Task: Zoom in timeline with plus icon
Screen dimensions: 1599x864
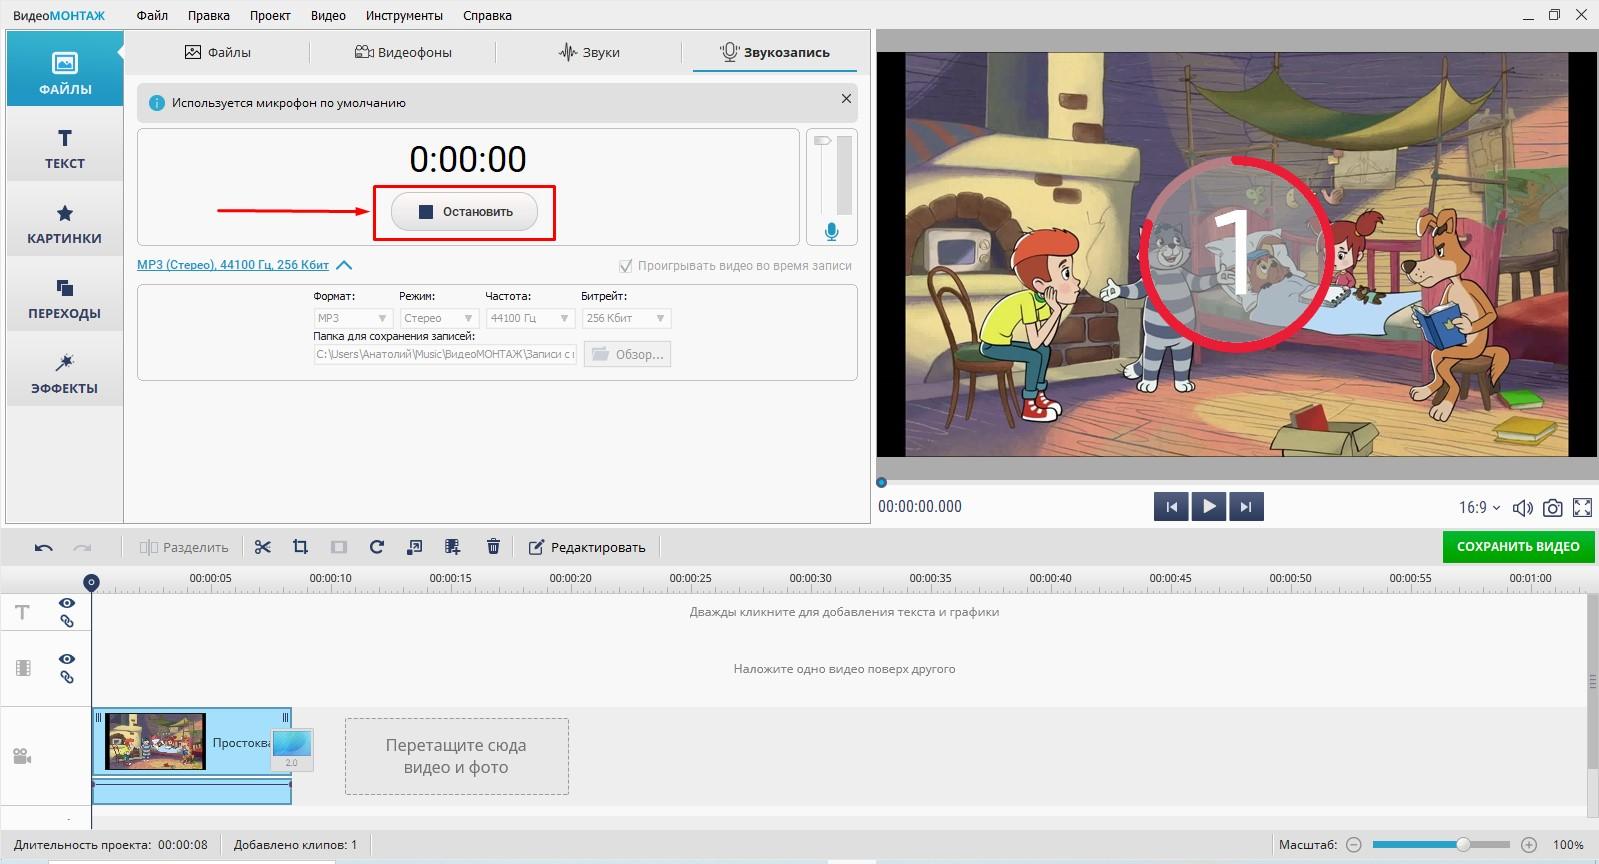Action: coord(1529,845)
